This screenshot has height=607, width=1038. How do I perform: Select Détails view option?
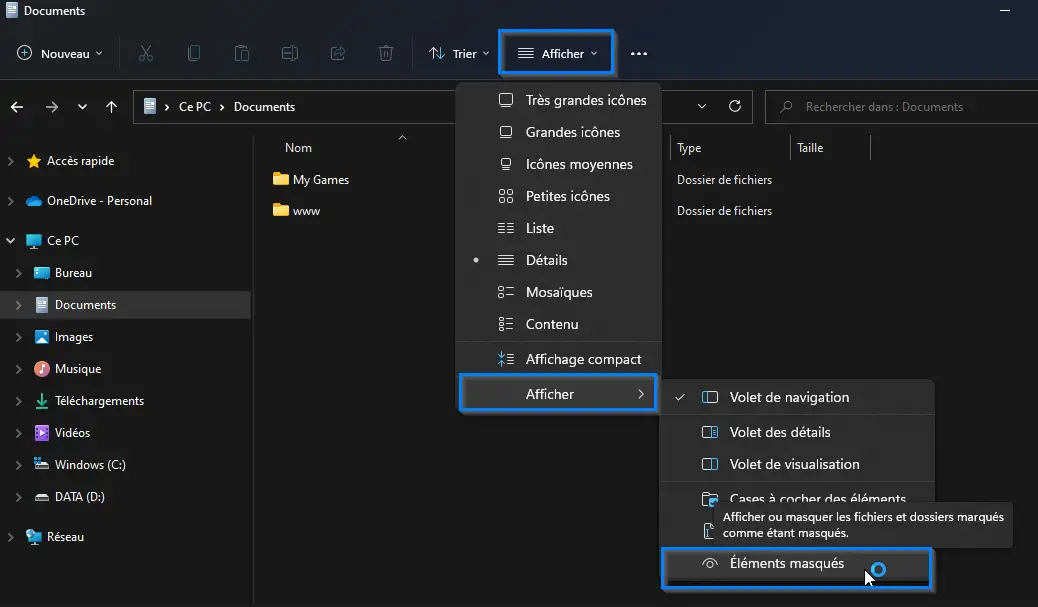[x=559, y=260]
